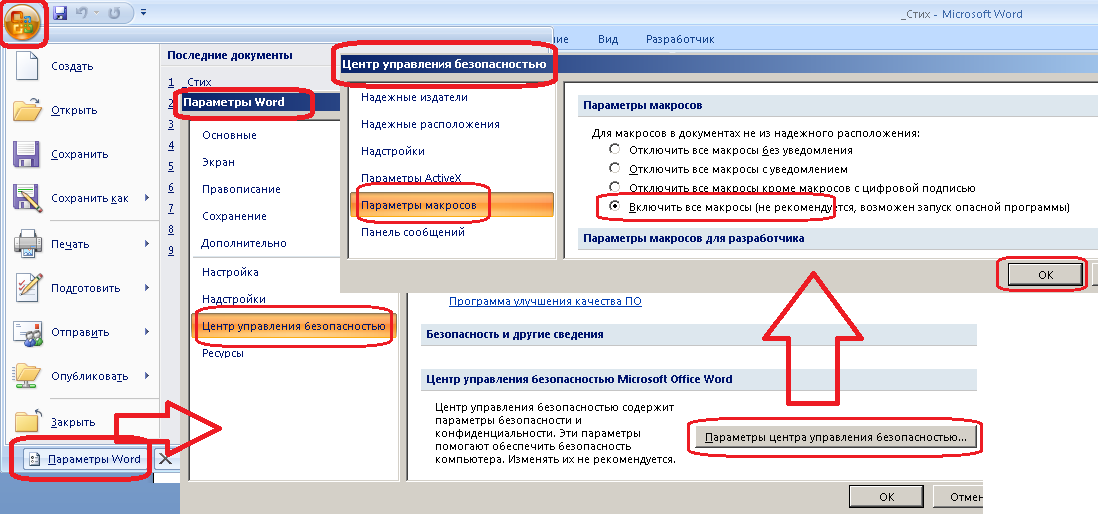Choose Создать menu entry
Viewport: 1098px width, 514px height.
pyautogui.click(x=72, y=67)
